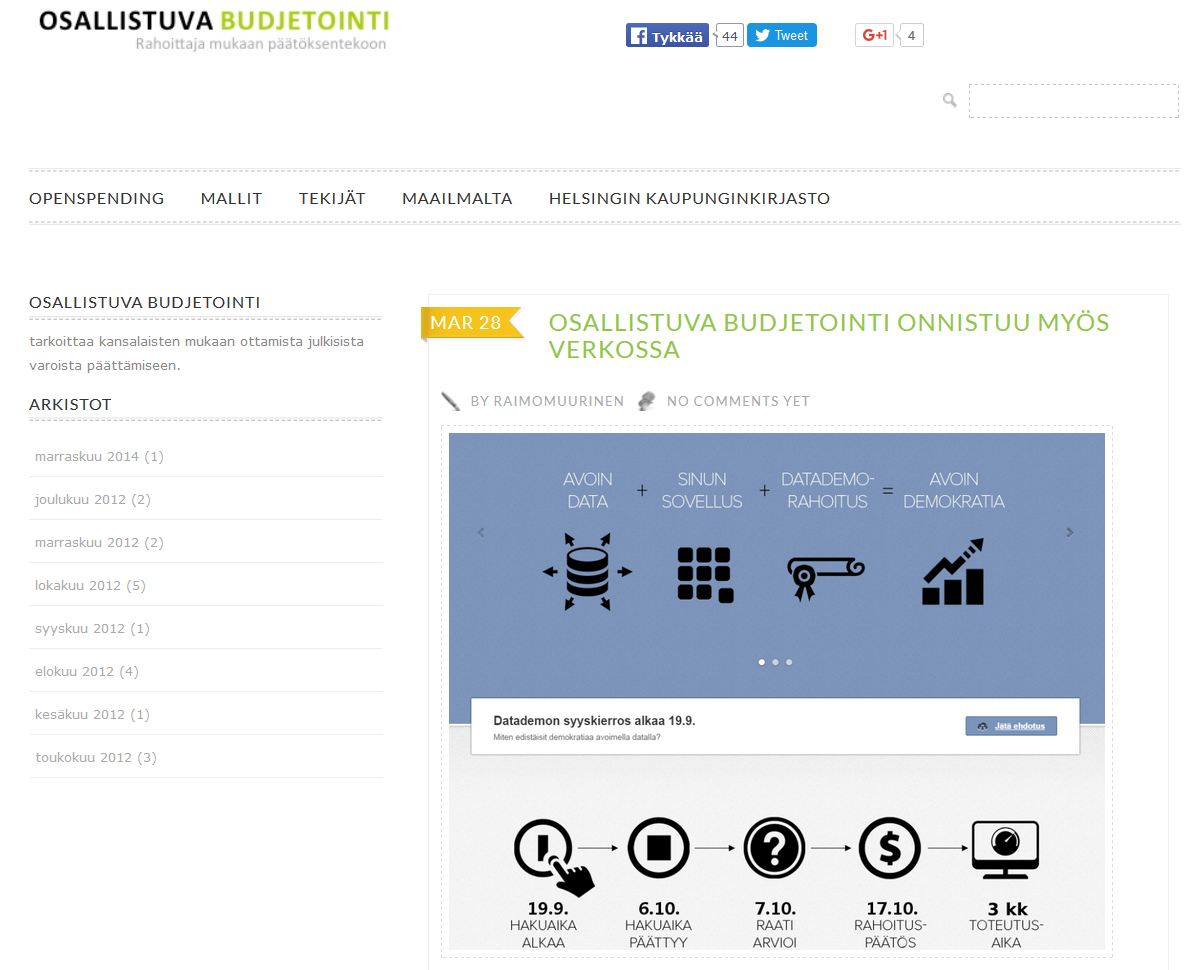
Task: Click the Raati arvioi question mark icon
Action: click(x=774, y=848)
